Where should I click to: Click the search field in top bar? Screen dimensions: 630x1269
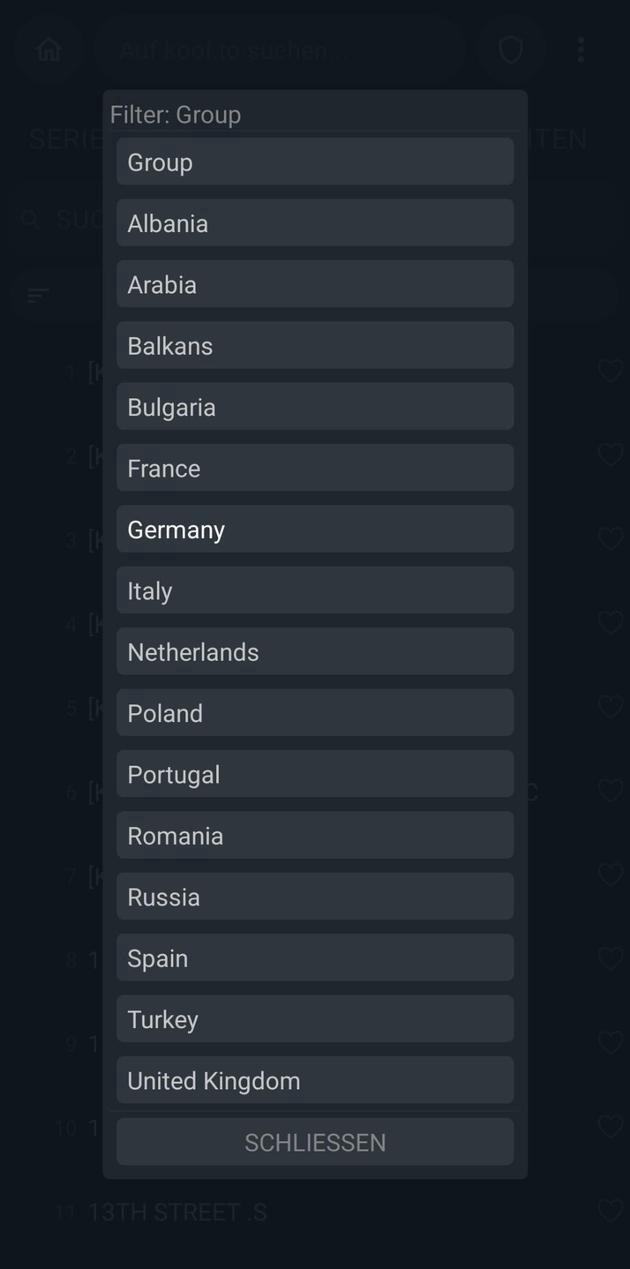pyautogui.click(x=280, y=50)
